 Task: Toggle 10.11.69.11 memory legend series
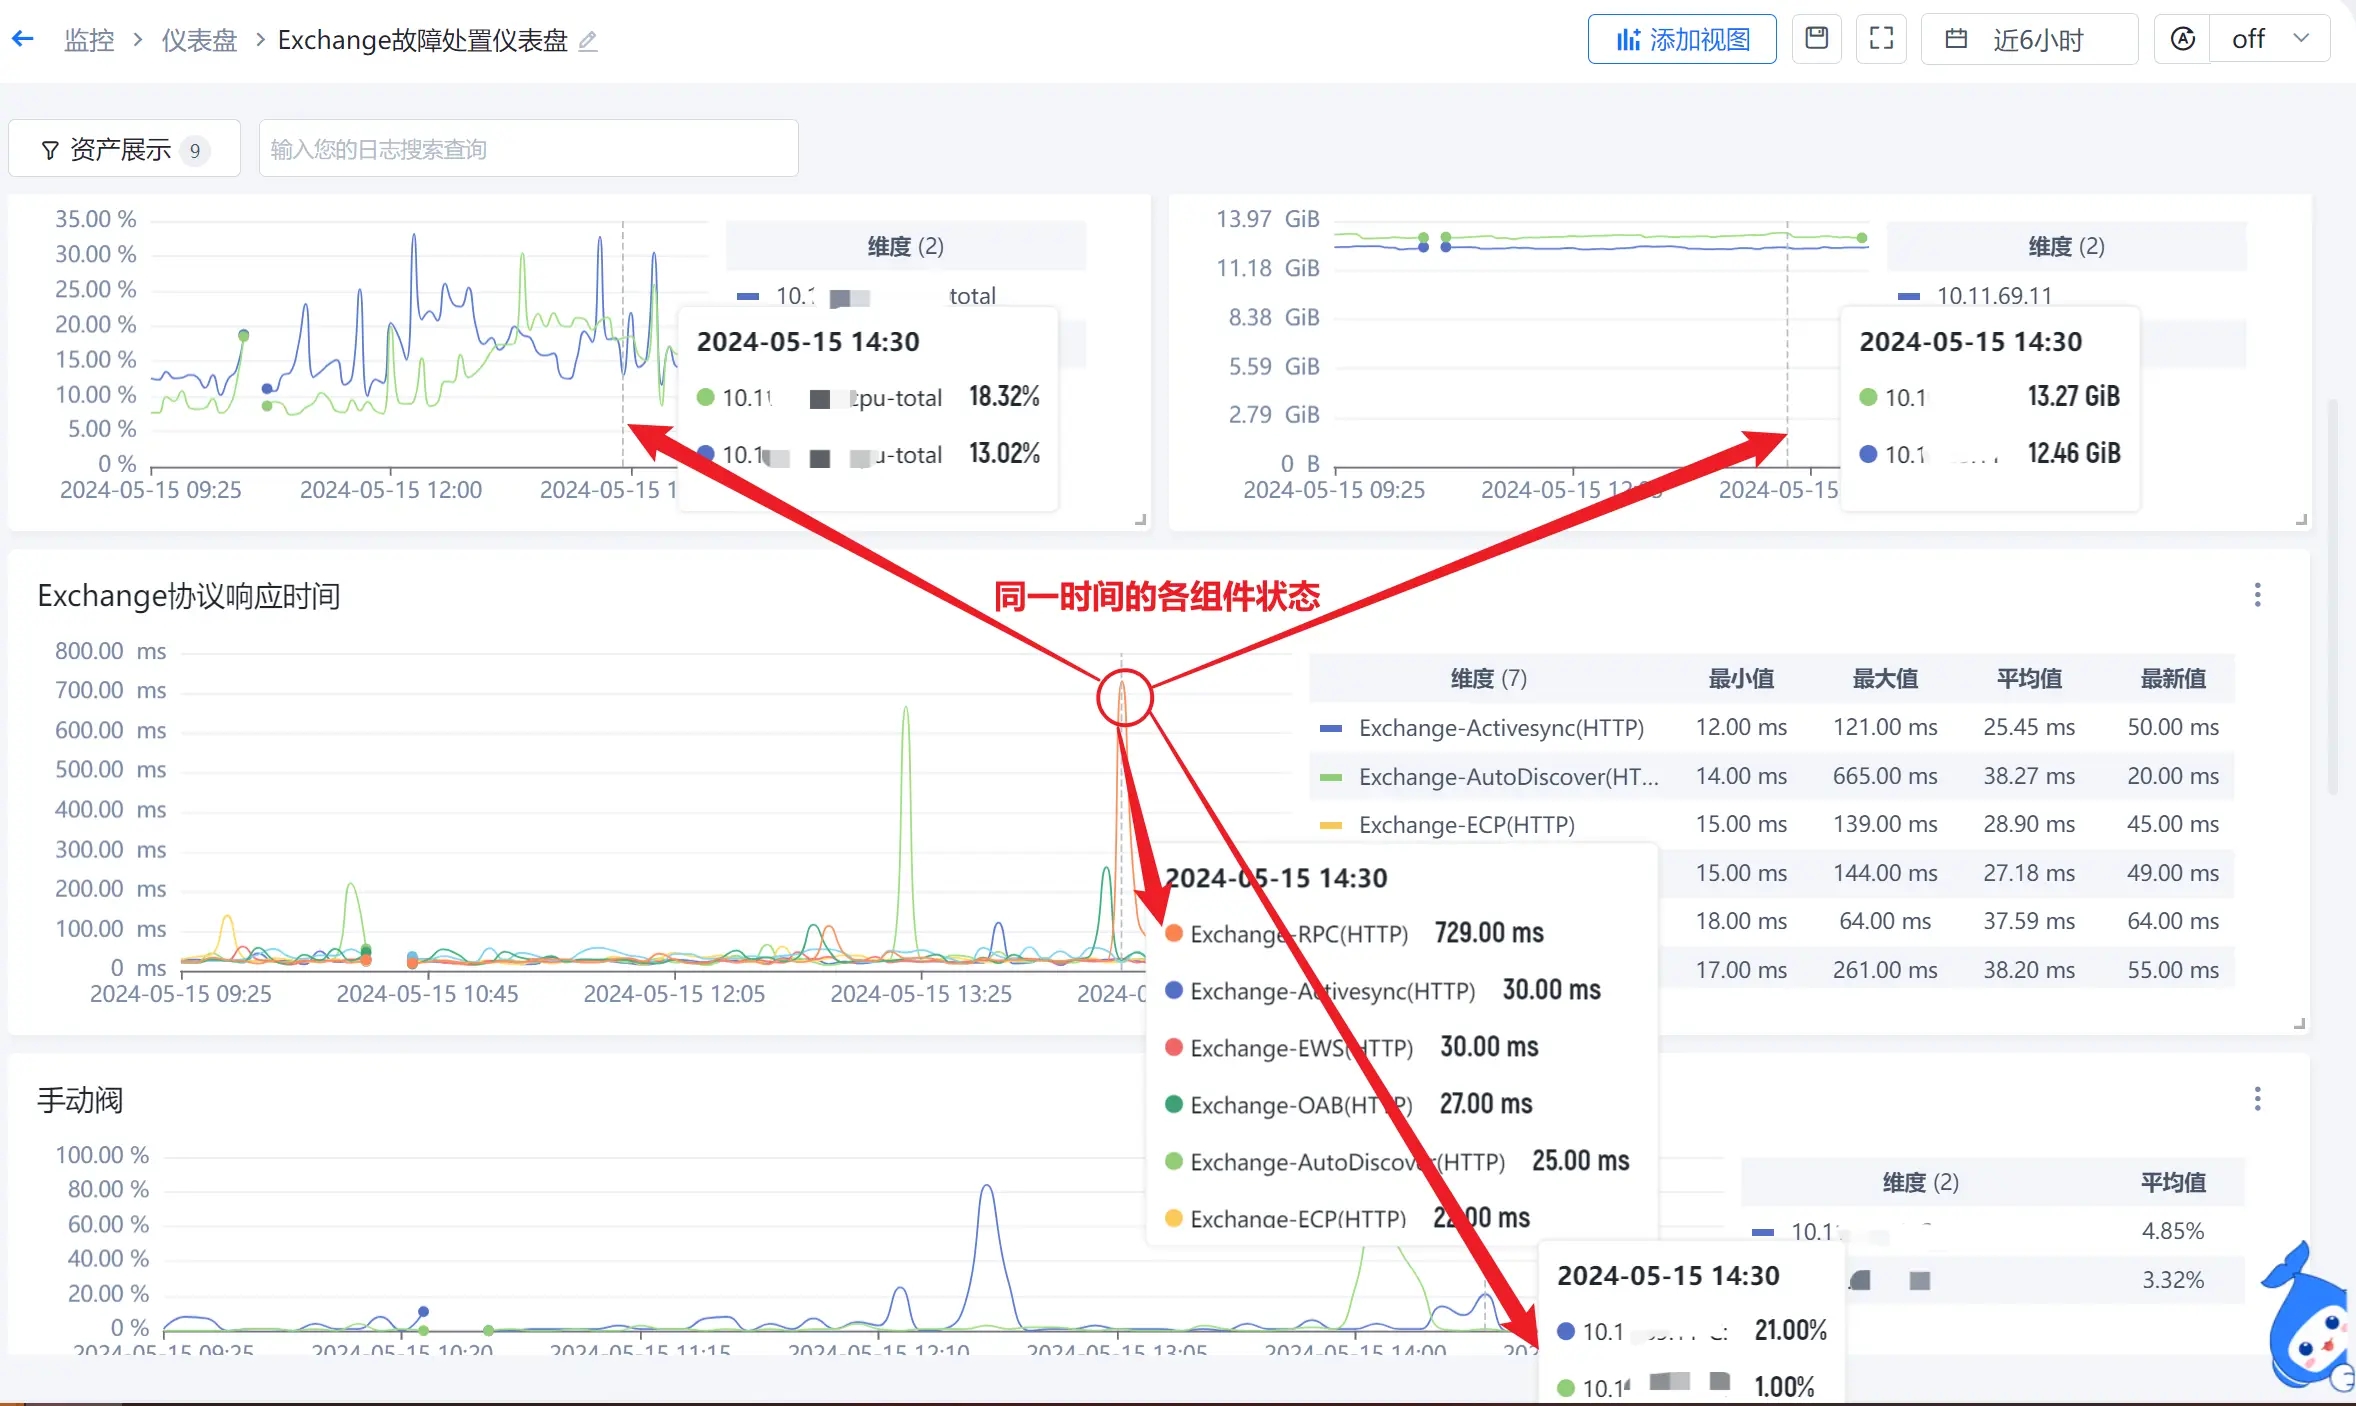[x=1975, y=296]
